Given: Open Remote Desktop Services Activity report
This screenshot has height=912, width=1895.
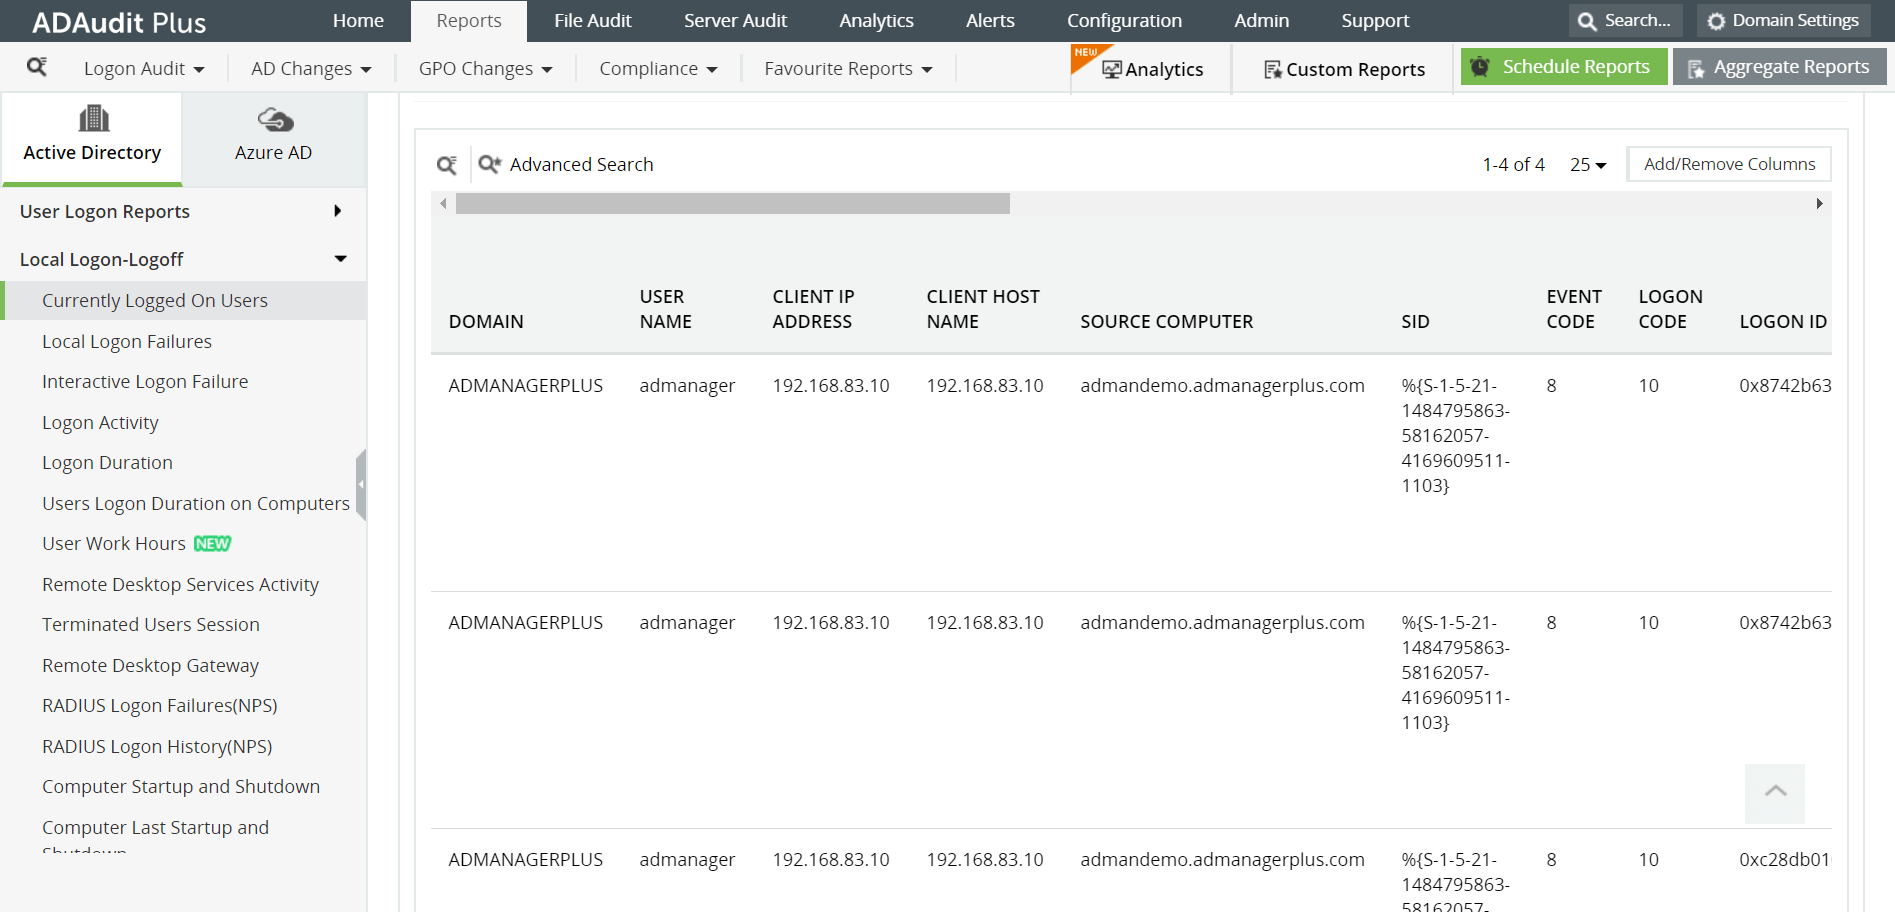Looking at the screenshot, I should 180,585.
